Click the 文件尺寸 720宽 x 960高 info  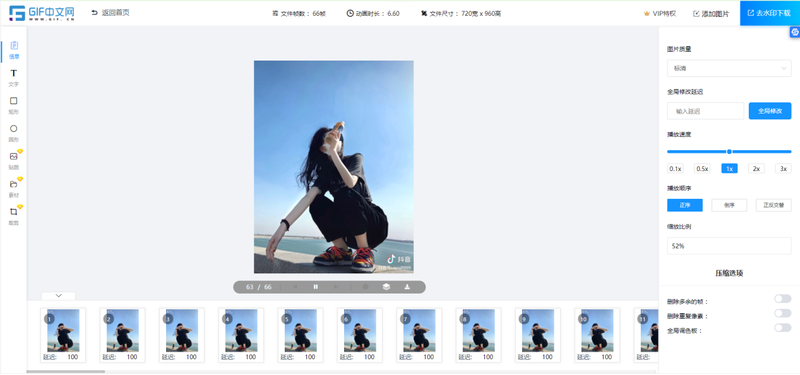461,14
